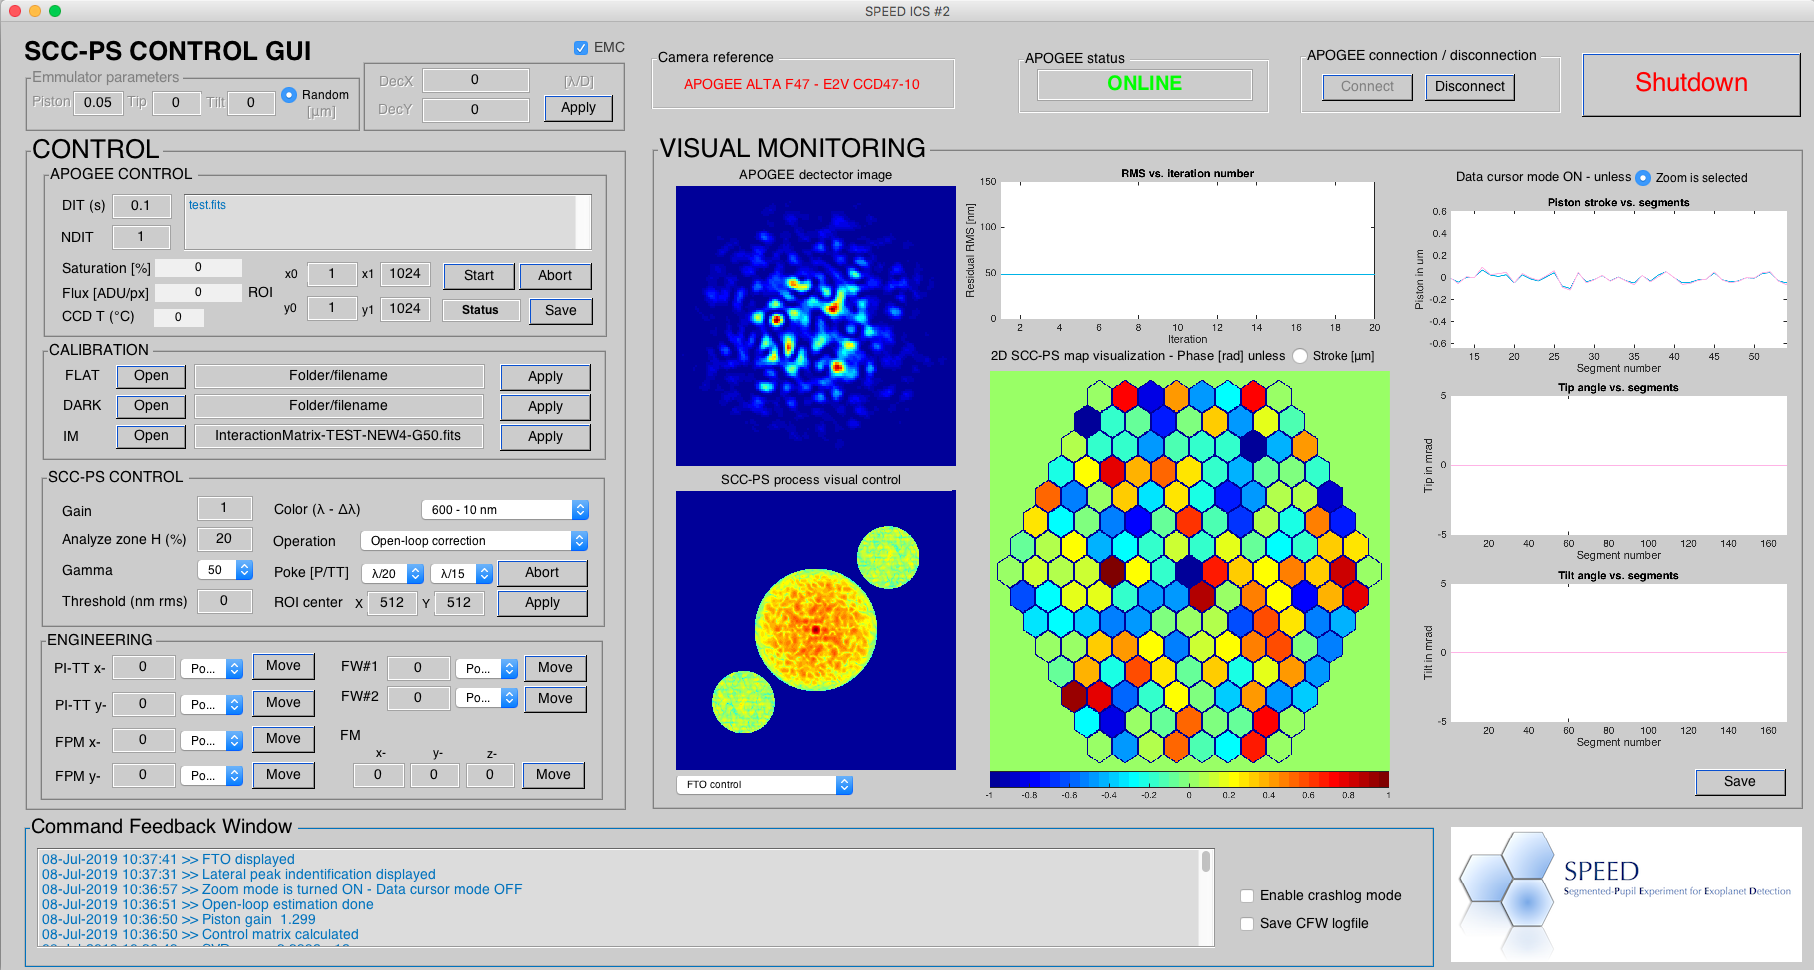This screenshot has height=970, width=1814.
Task: Click the Analyze zone H field
Action: pyautogui.click(x=224, y=539)
